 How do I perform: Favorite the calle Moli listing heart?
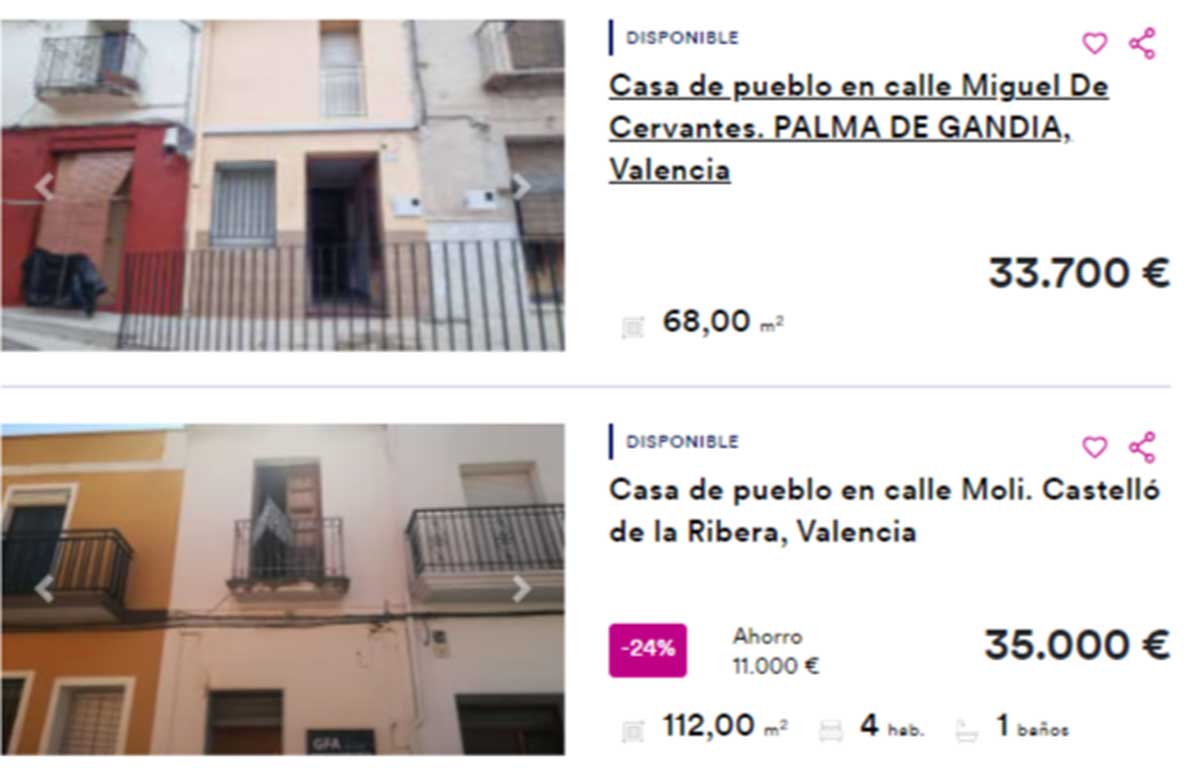[1095, 447]
